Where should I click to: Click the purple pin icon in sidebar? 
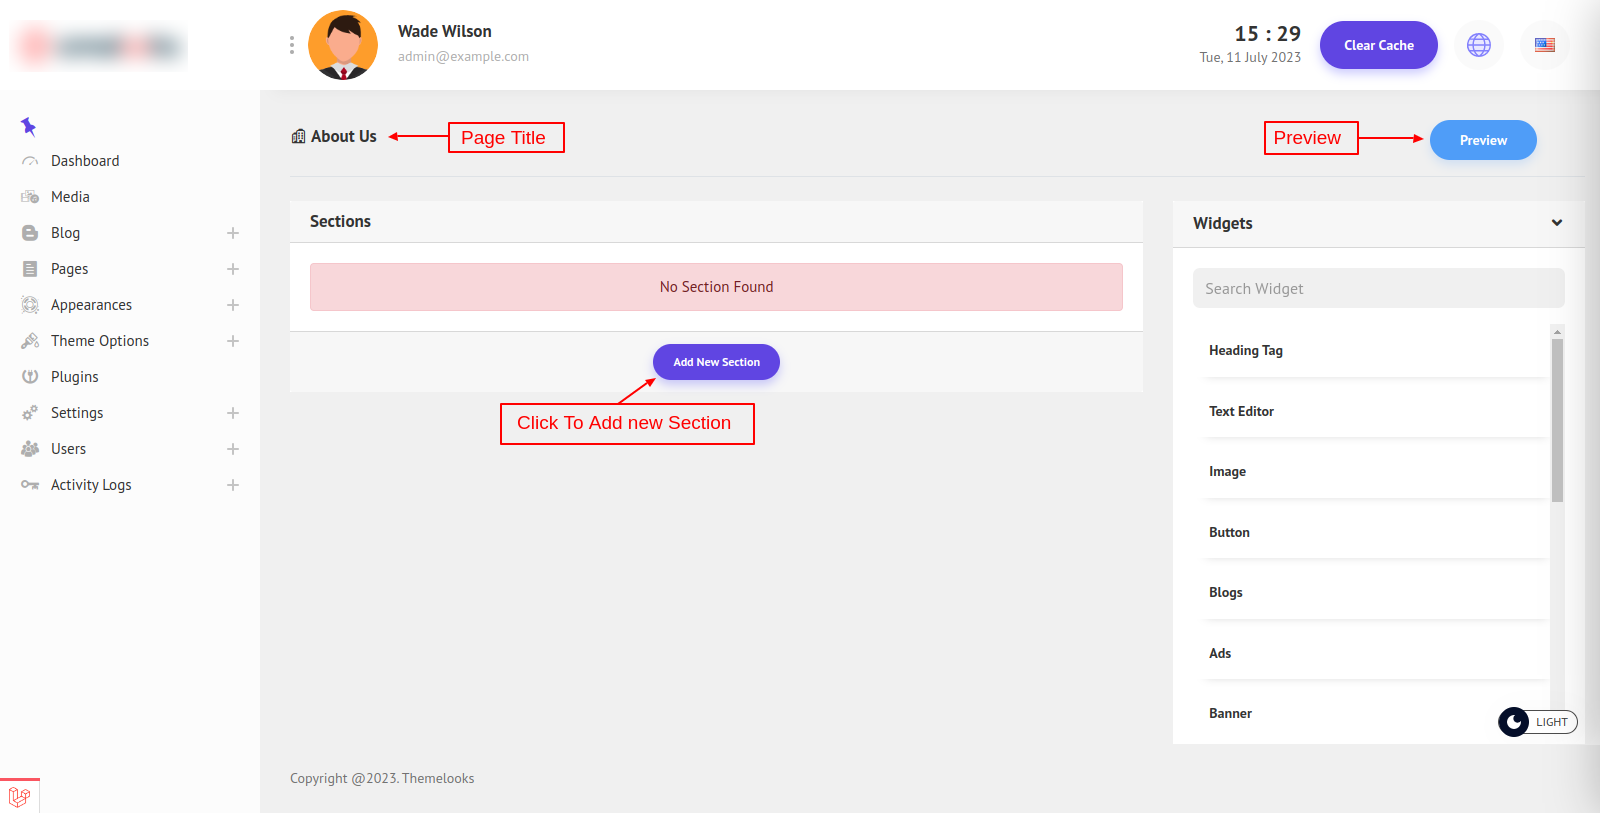(x=28, y=126)
